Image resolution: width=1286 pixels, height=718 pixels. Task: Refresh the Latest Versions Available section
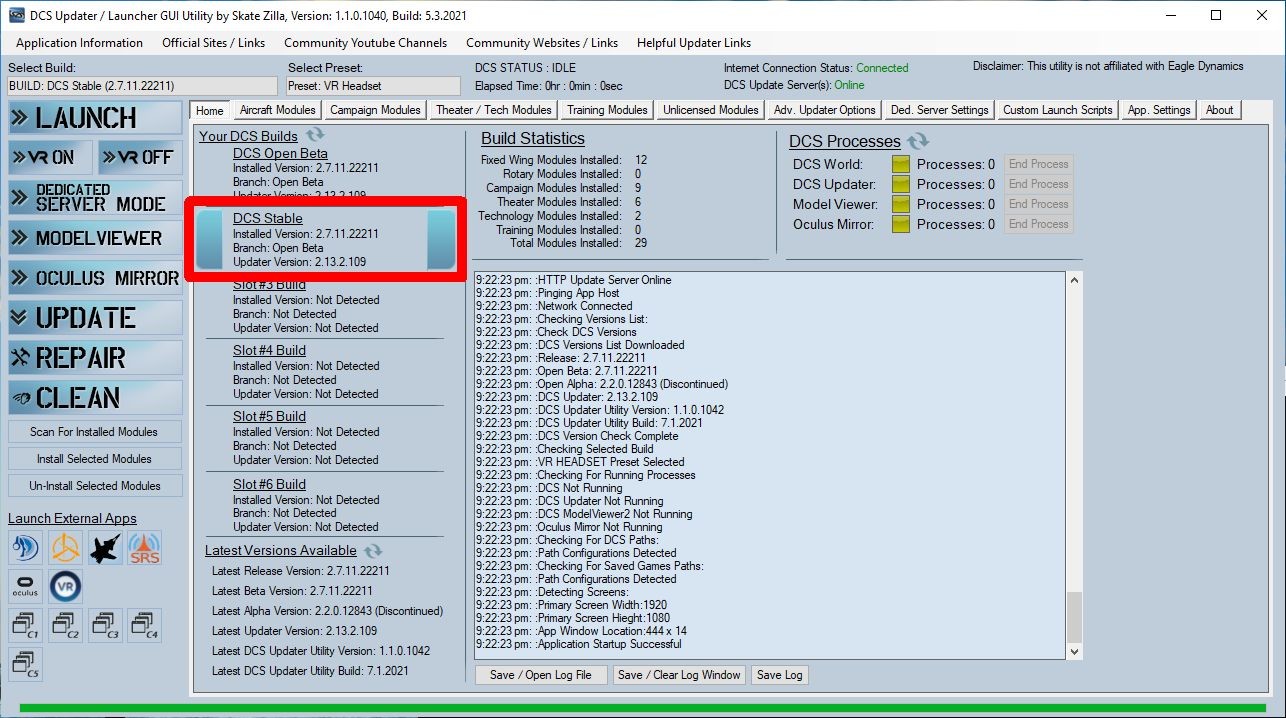373,551
